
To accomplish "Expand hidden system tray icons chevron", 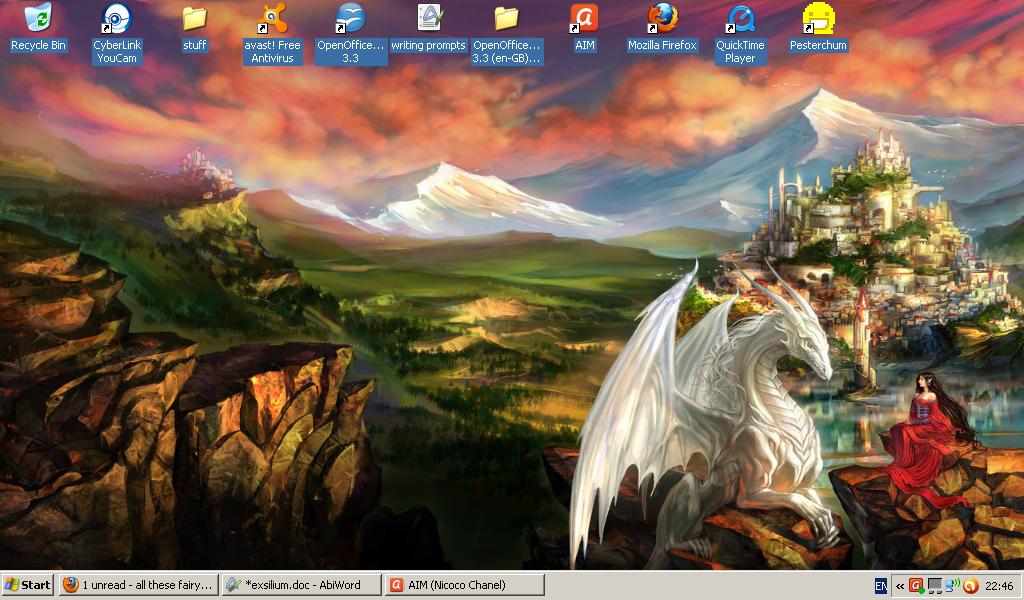I will click(x=900, y=586).
